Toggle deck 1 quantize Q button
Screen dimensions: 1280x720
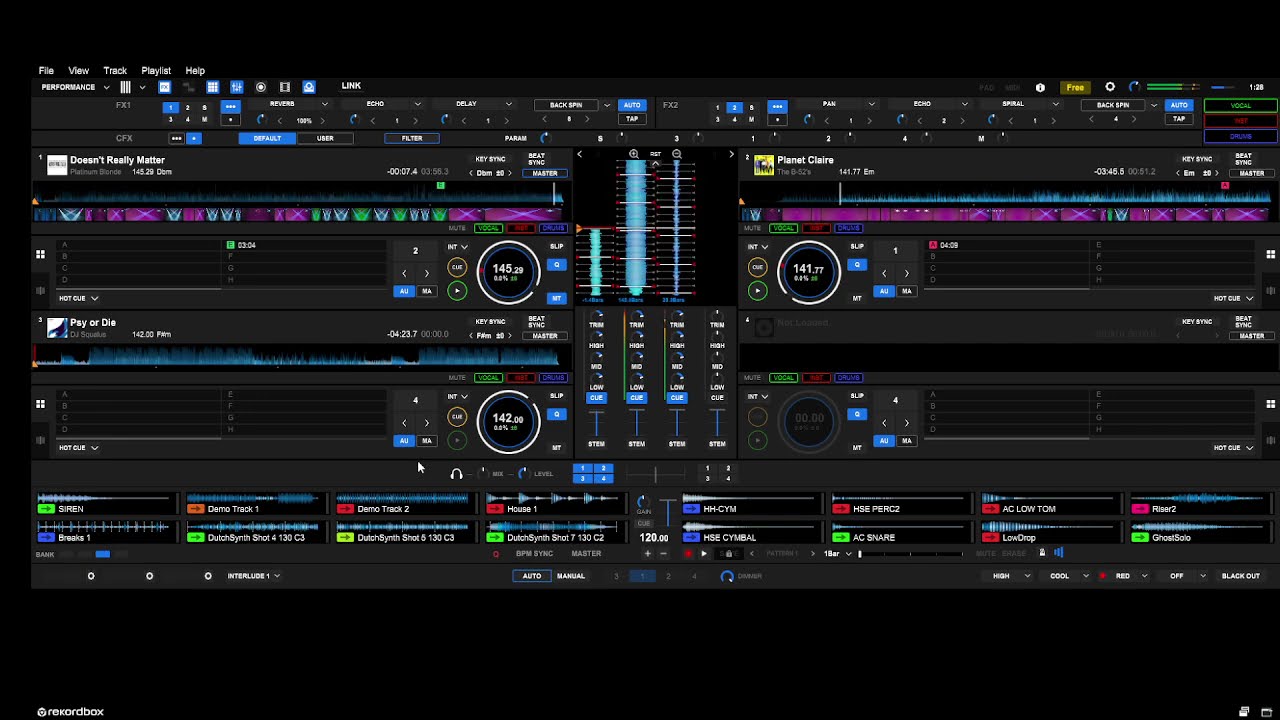coord(557,265)
